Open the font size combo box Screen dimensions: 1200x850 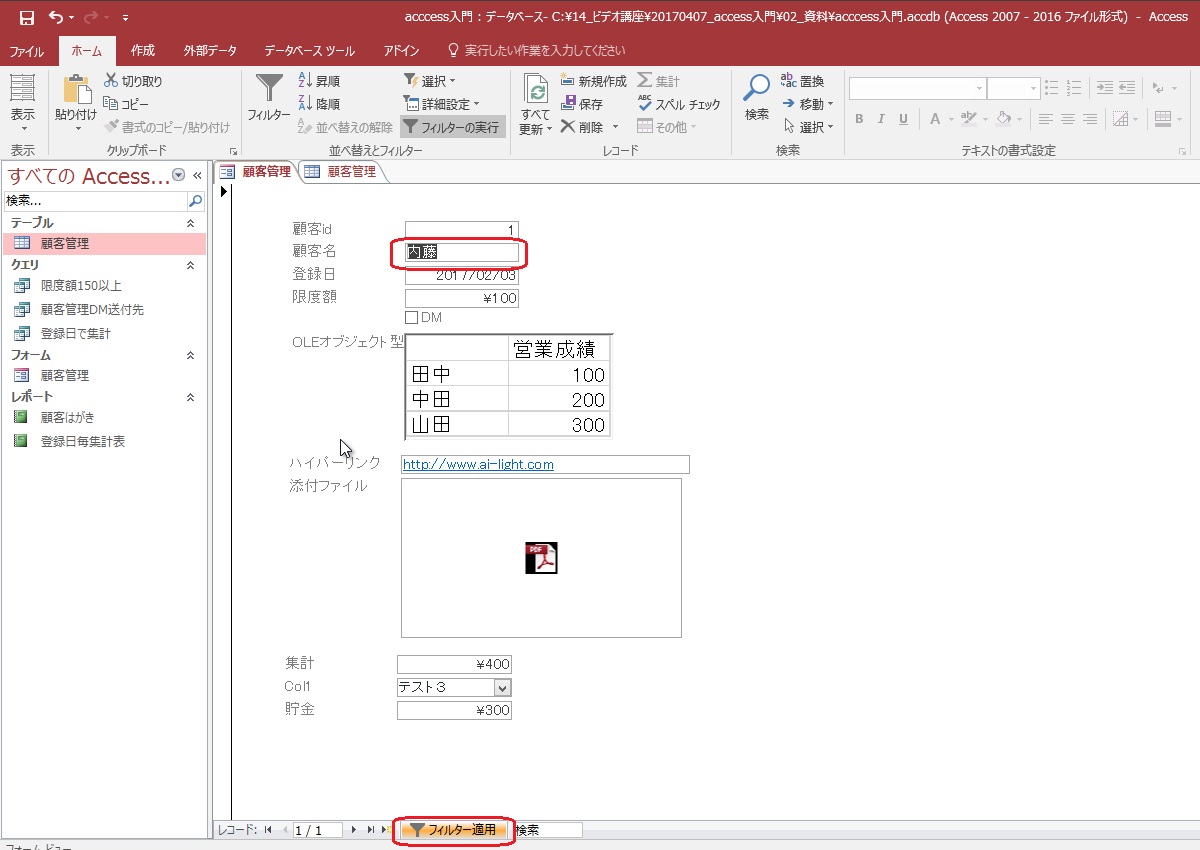pos(1016,89)
